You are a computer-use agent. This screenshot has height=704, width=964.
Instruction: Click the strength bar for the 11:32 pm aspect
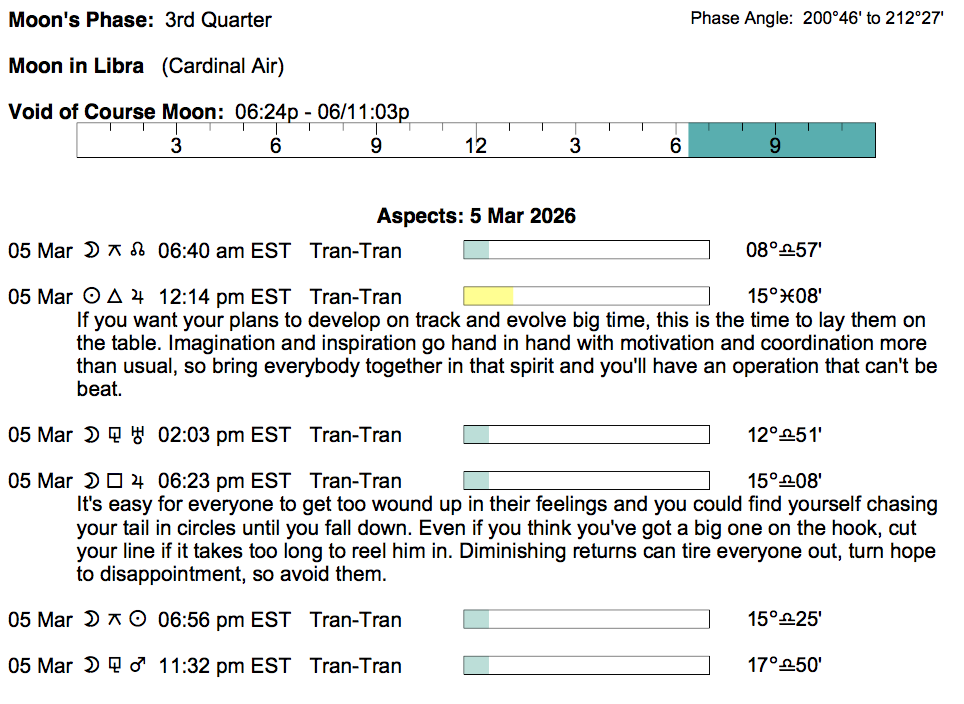(x=586, y=666)
